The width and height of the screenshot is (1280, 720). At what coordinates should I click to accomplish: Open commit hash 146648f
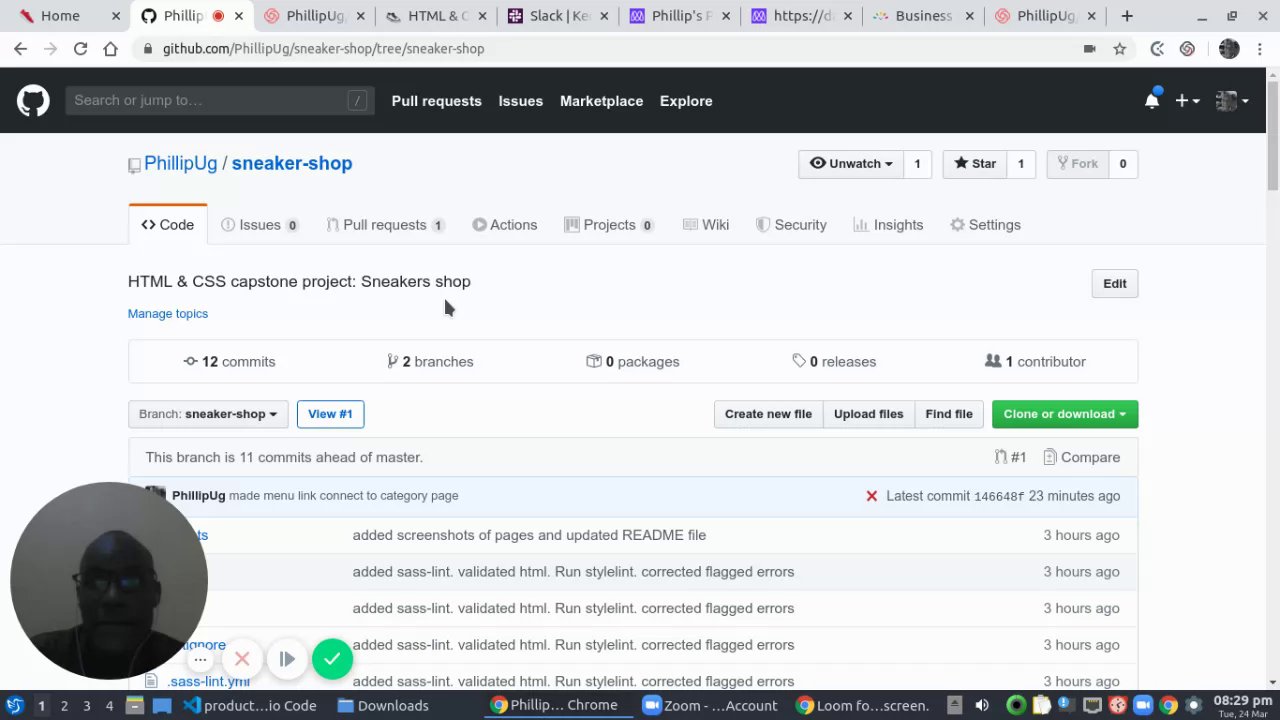(x=999, y=497)
